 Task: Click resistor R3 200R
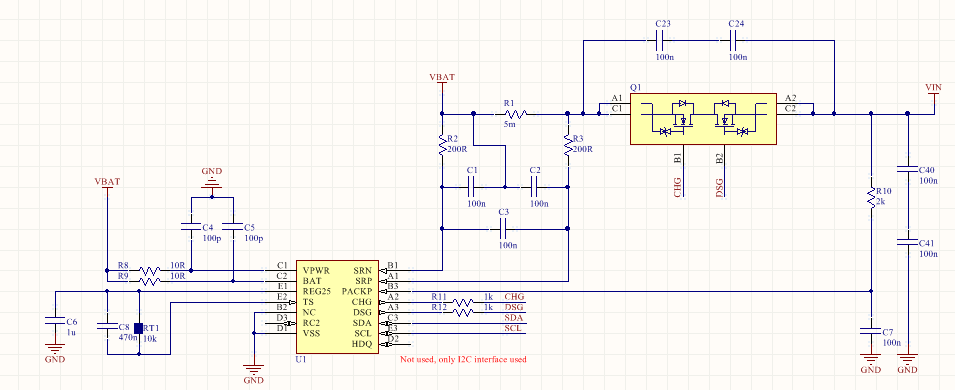click(568, 145)
